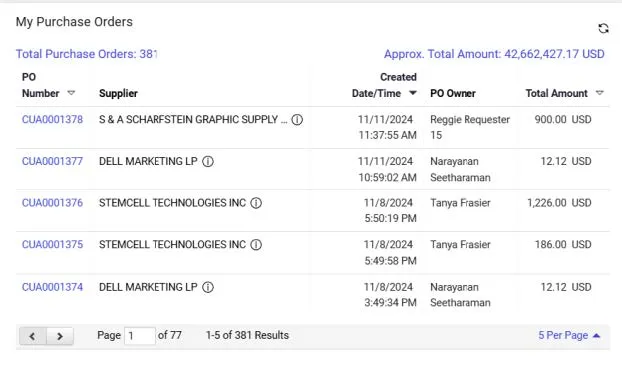This screenshot has width=622, height=370.
Task: Show info icon on CUA0001377 Dell Marketing row
Action: [x=208, y=161]
